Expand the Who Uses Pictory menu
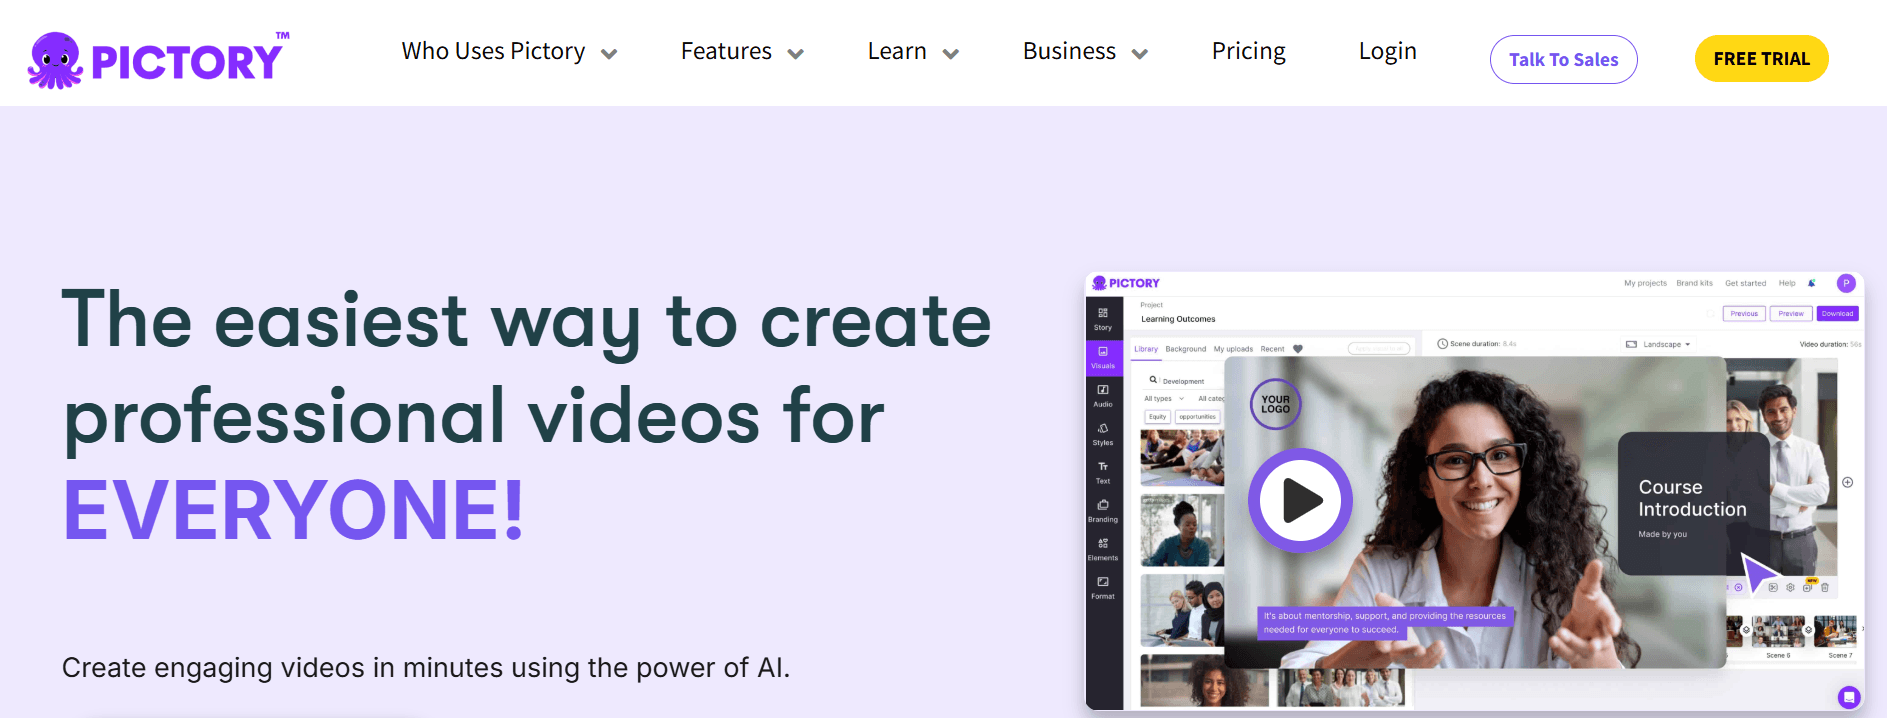 click(x=509, y=52)
